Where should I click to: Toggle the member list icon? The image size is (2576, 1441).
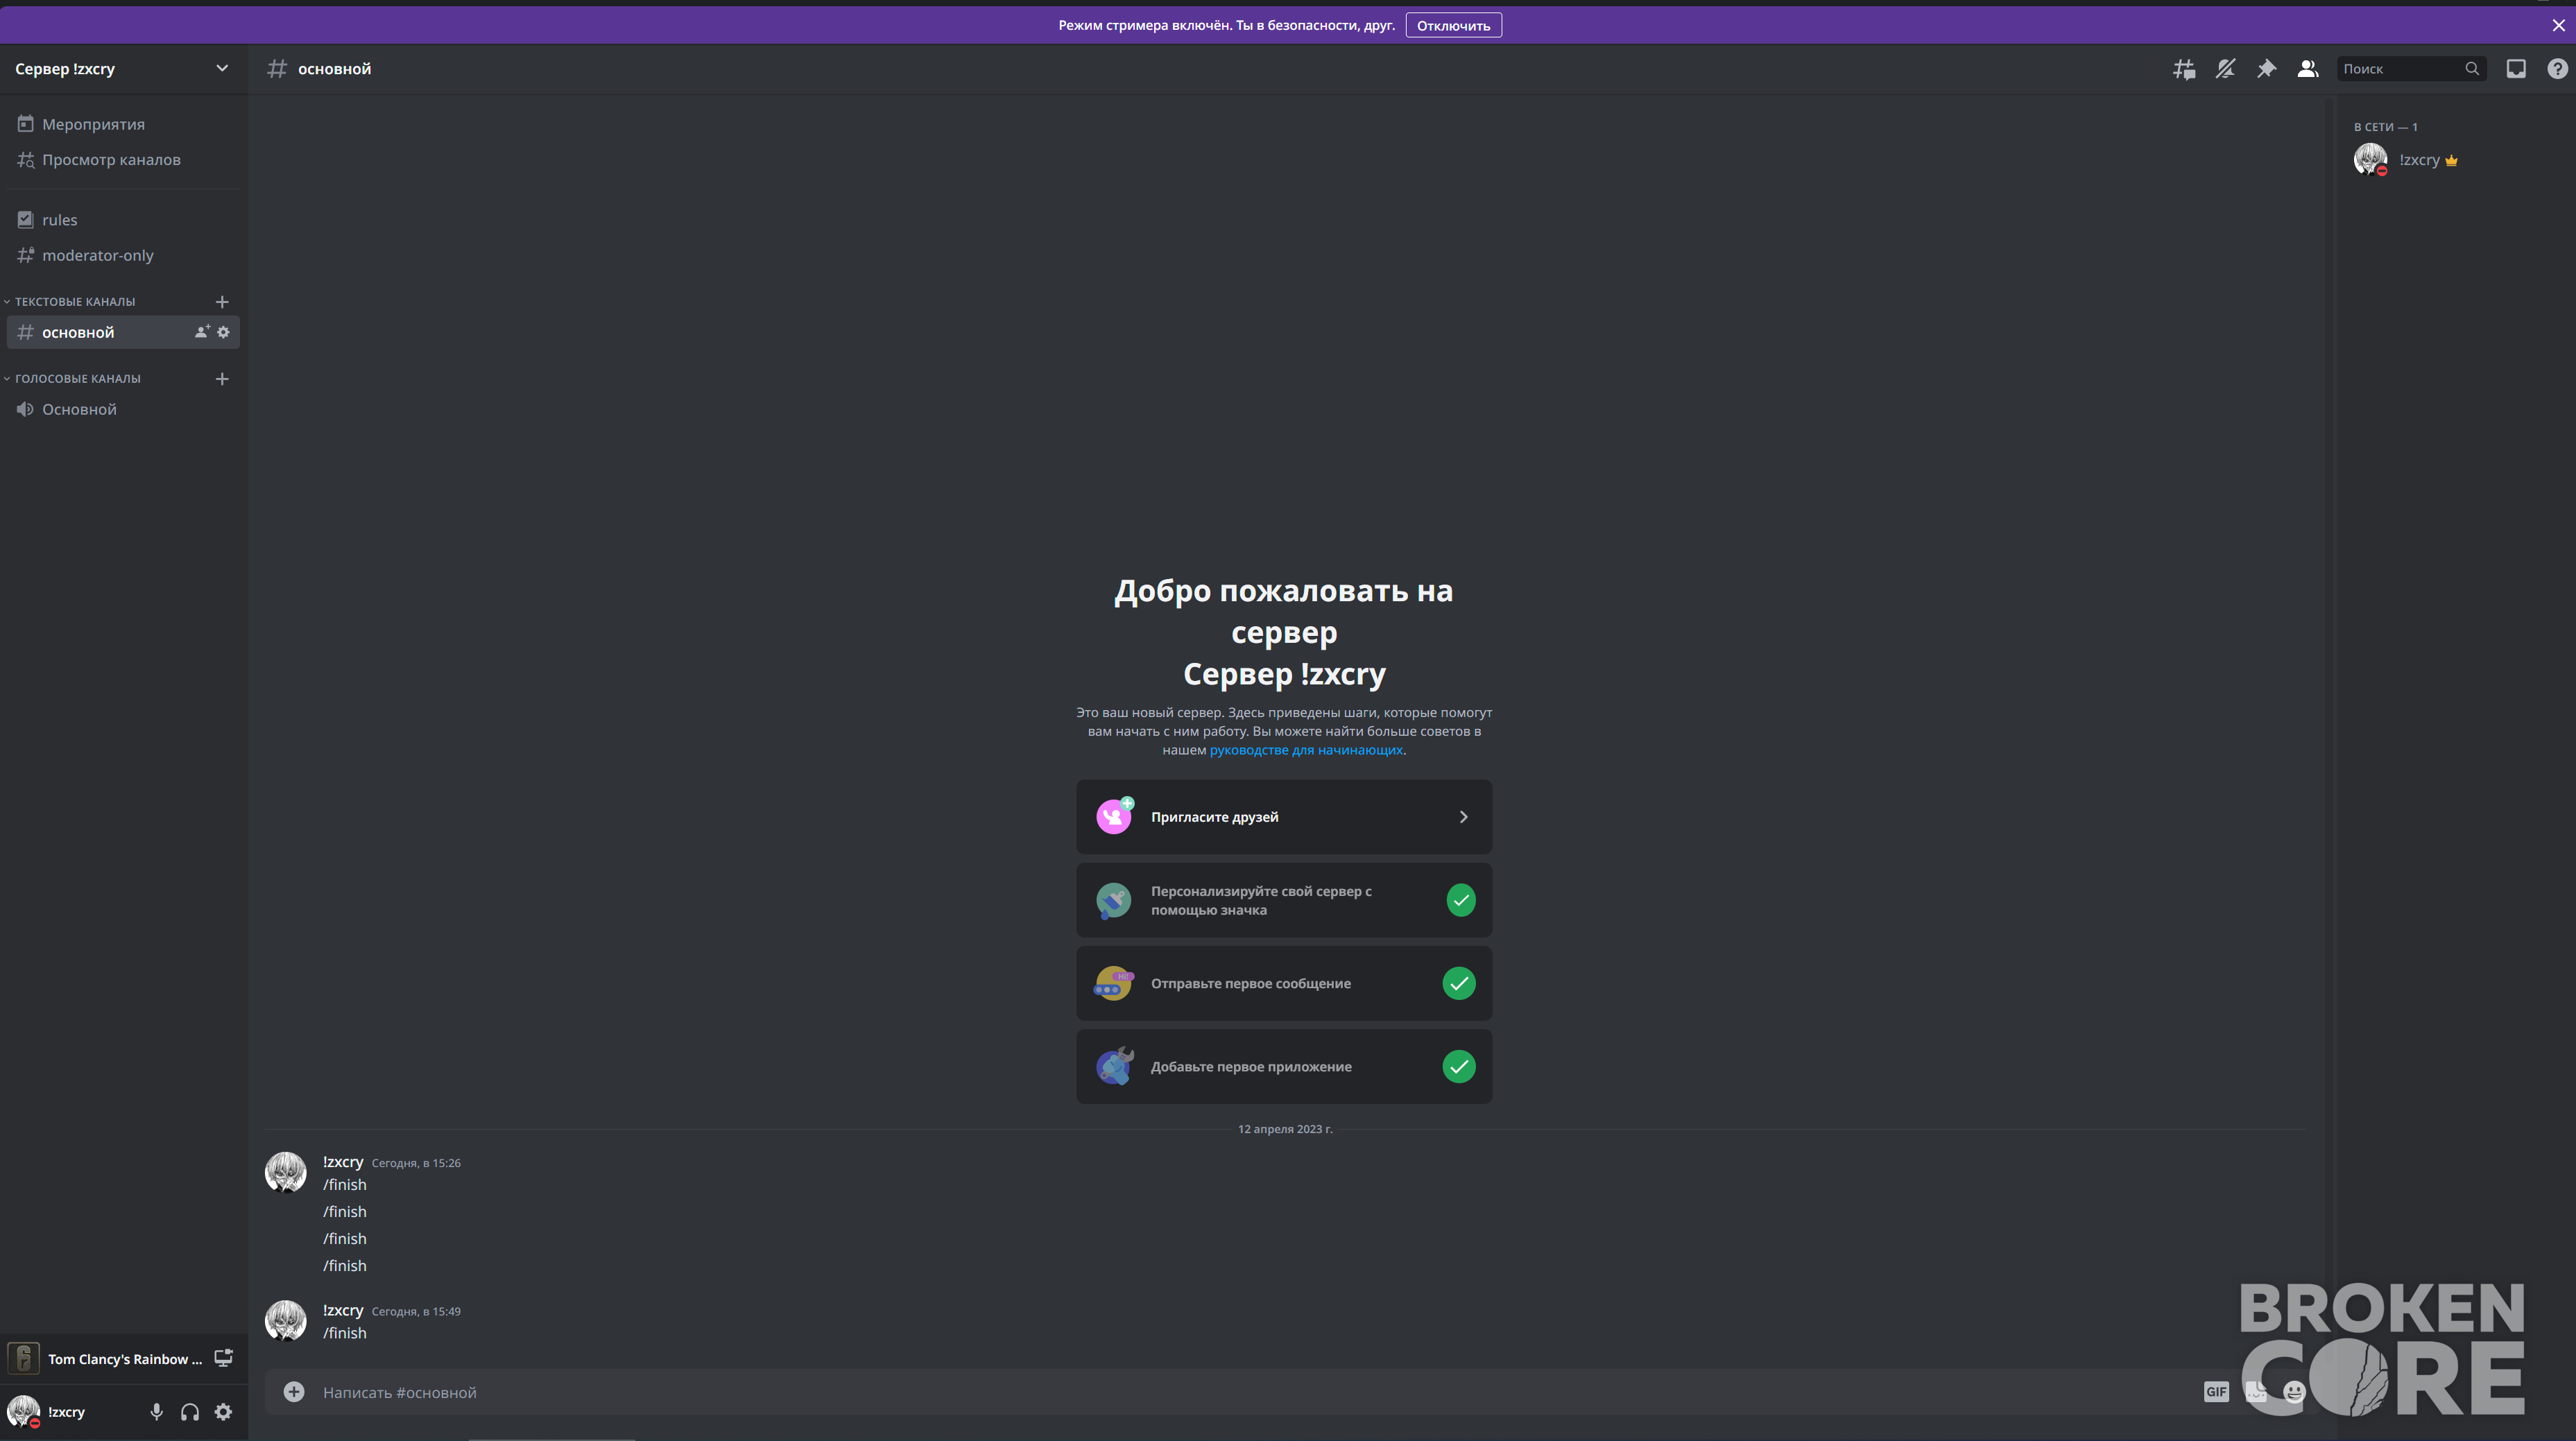(2307, 69)
